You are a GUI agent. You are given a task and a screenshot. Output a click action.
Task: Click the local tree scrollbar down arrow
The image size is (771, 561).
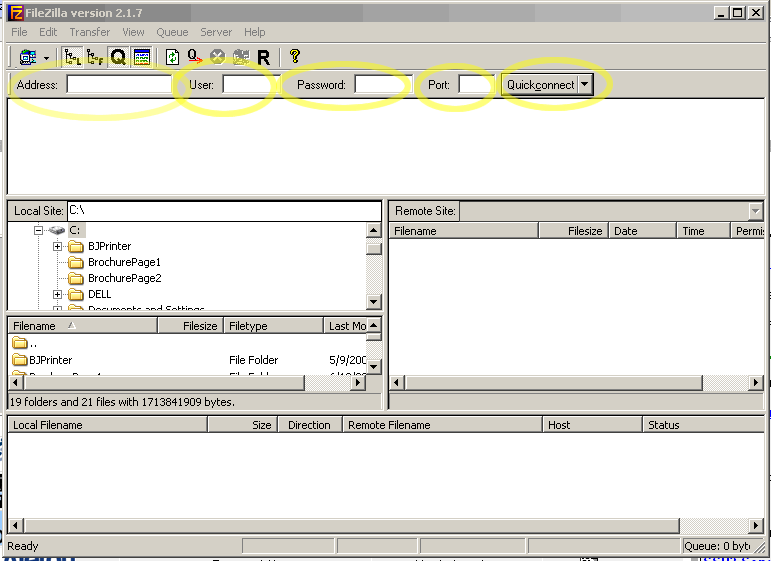[374, 302]
